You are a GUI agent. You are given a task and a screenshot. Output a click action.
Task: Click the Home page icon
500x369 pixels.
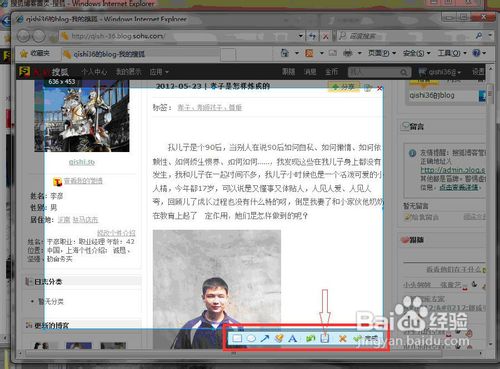[x=285, y=53]
